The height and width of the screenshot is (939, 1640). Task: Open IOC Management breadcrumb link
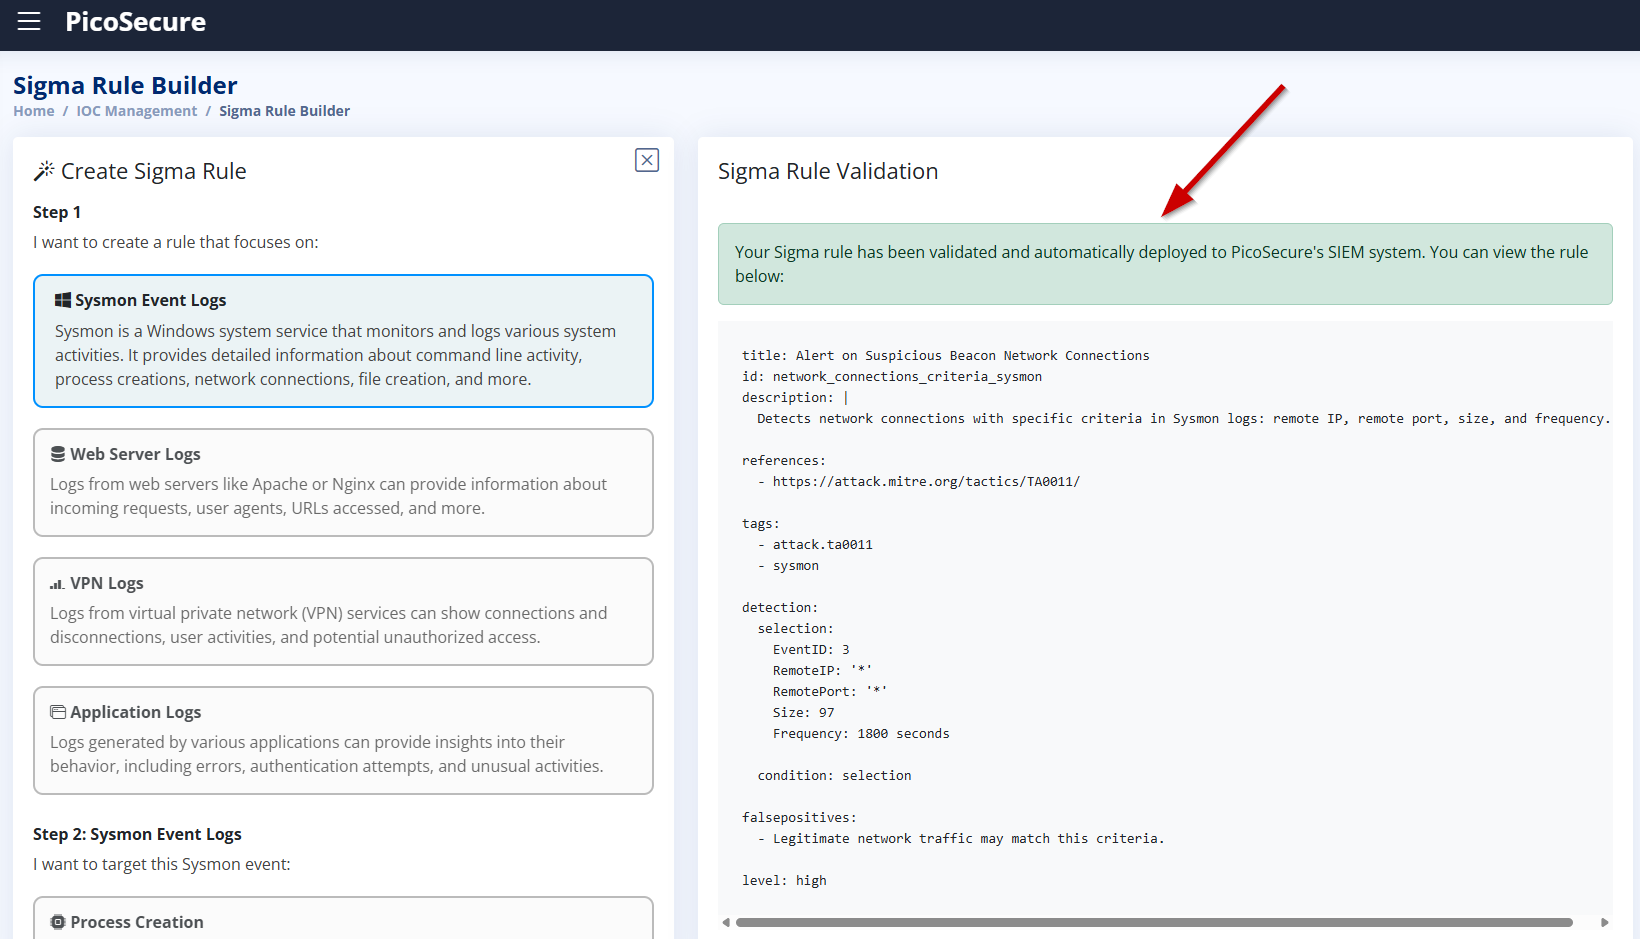pos(137,111)
